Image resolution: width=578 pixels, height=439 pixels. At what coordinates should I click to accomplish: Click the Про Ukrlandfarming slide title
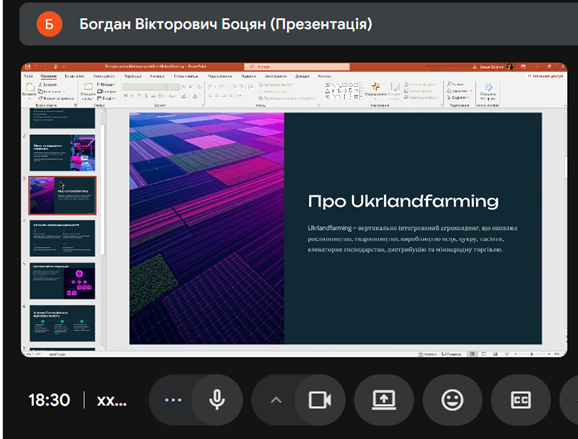(x=403, y=201)
